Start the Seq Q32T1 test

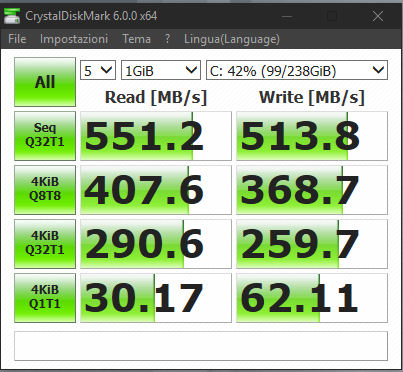pyautogui.click(x=45, y=136)
